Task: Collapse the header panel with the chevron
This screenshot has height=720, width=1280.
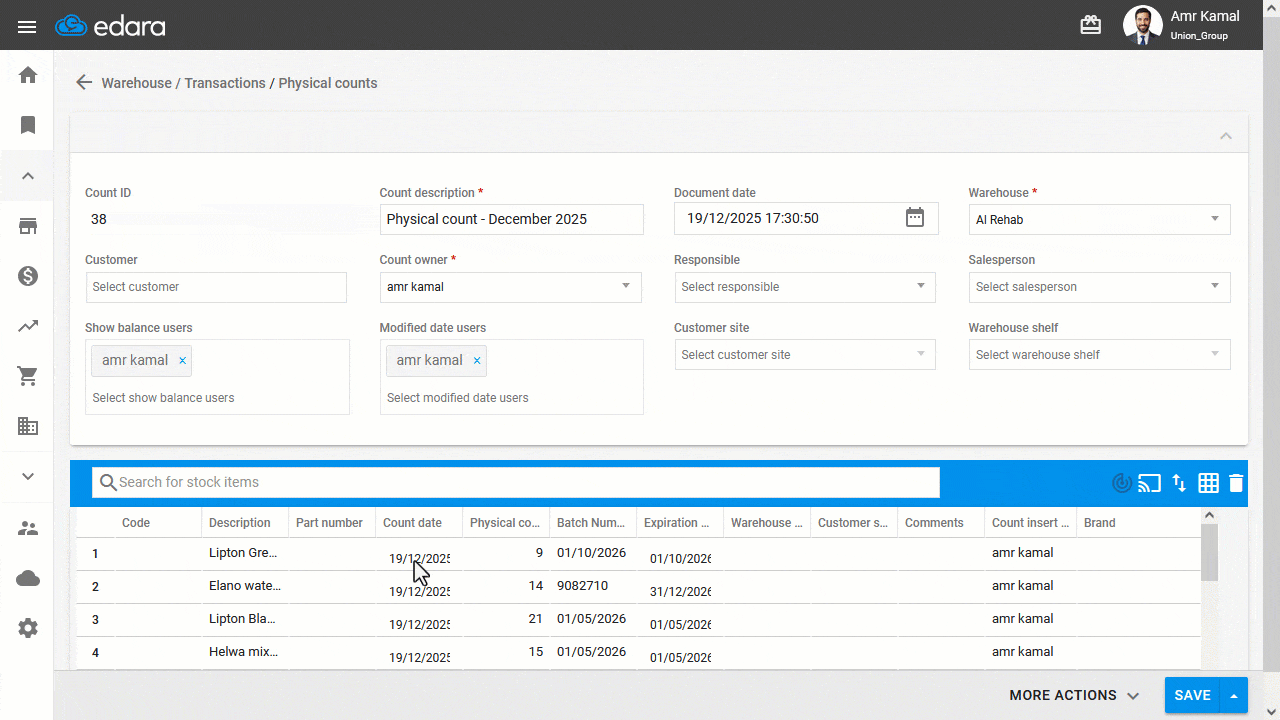Action: [1226, 136]
